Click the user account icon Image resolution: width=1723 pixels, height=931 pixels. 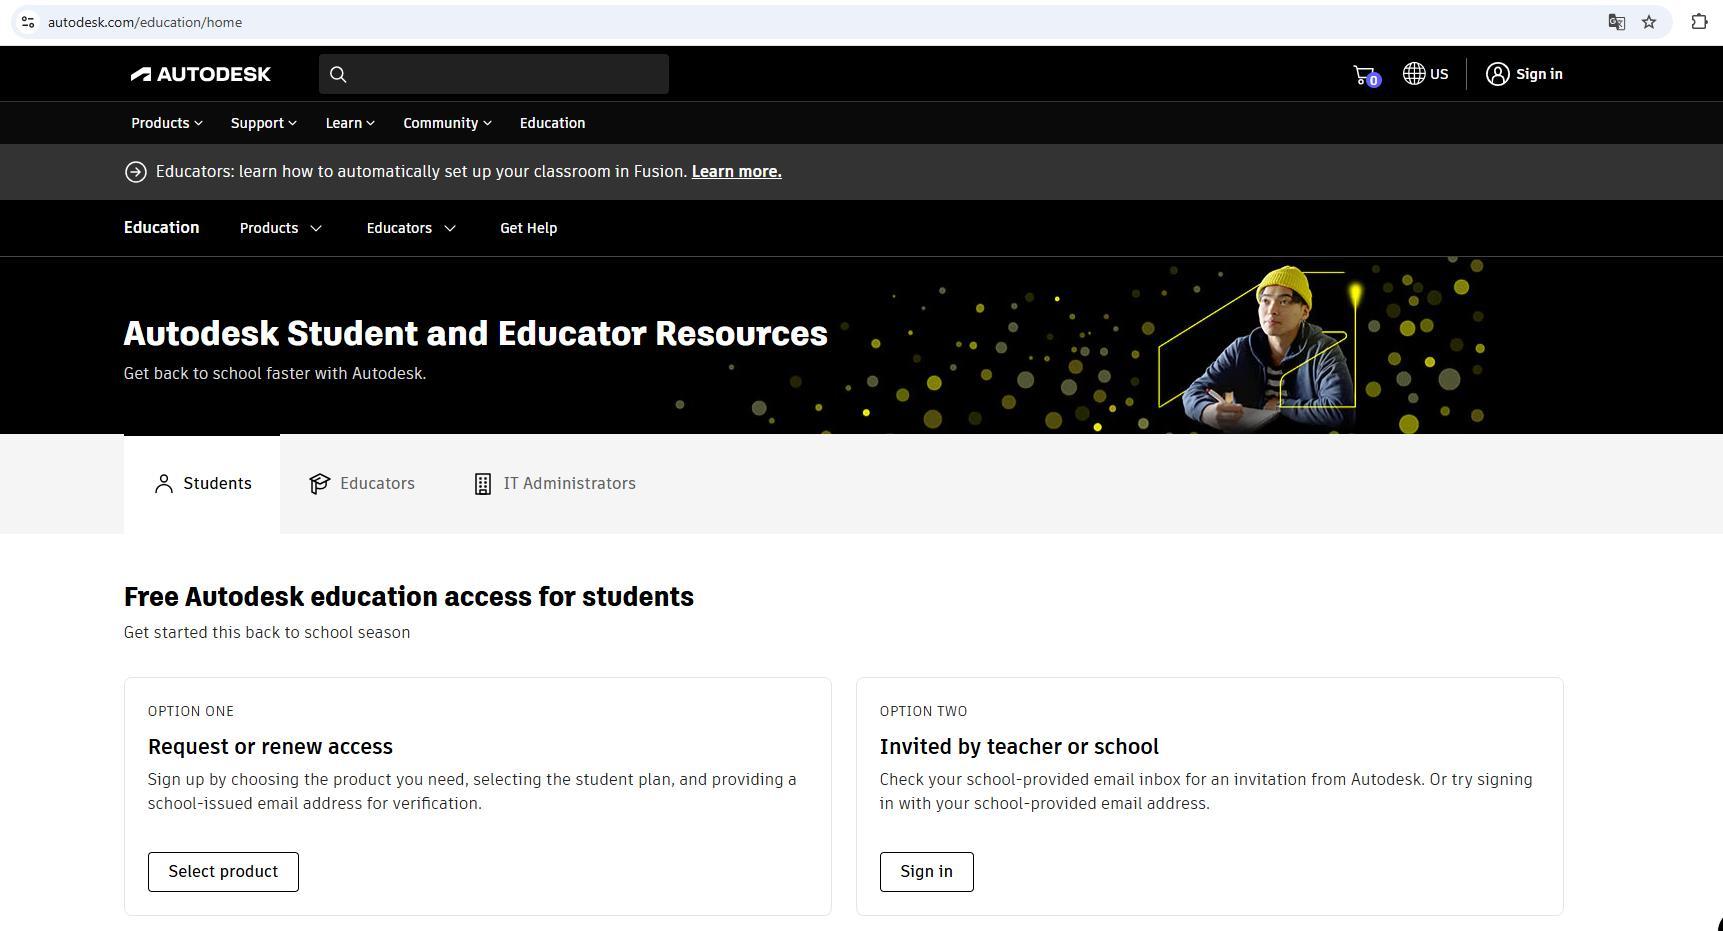click(1497, 74)
